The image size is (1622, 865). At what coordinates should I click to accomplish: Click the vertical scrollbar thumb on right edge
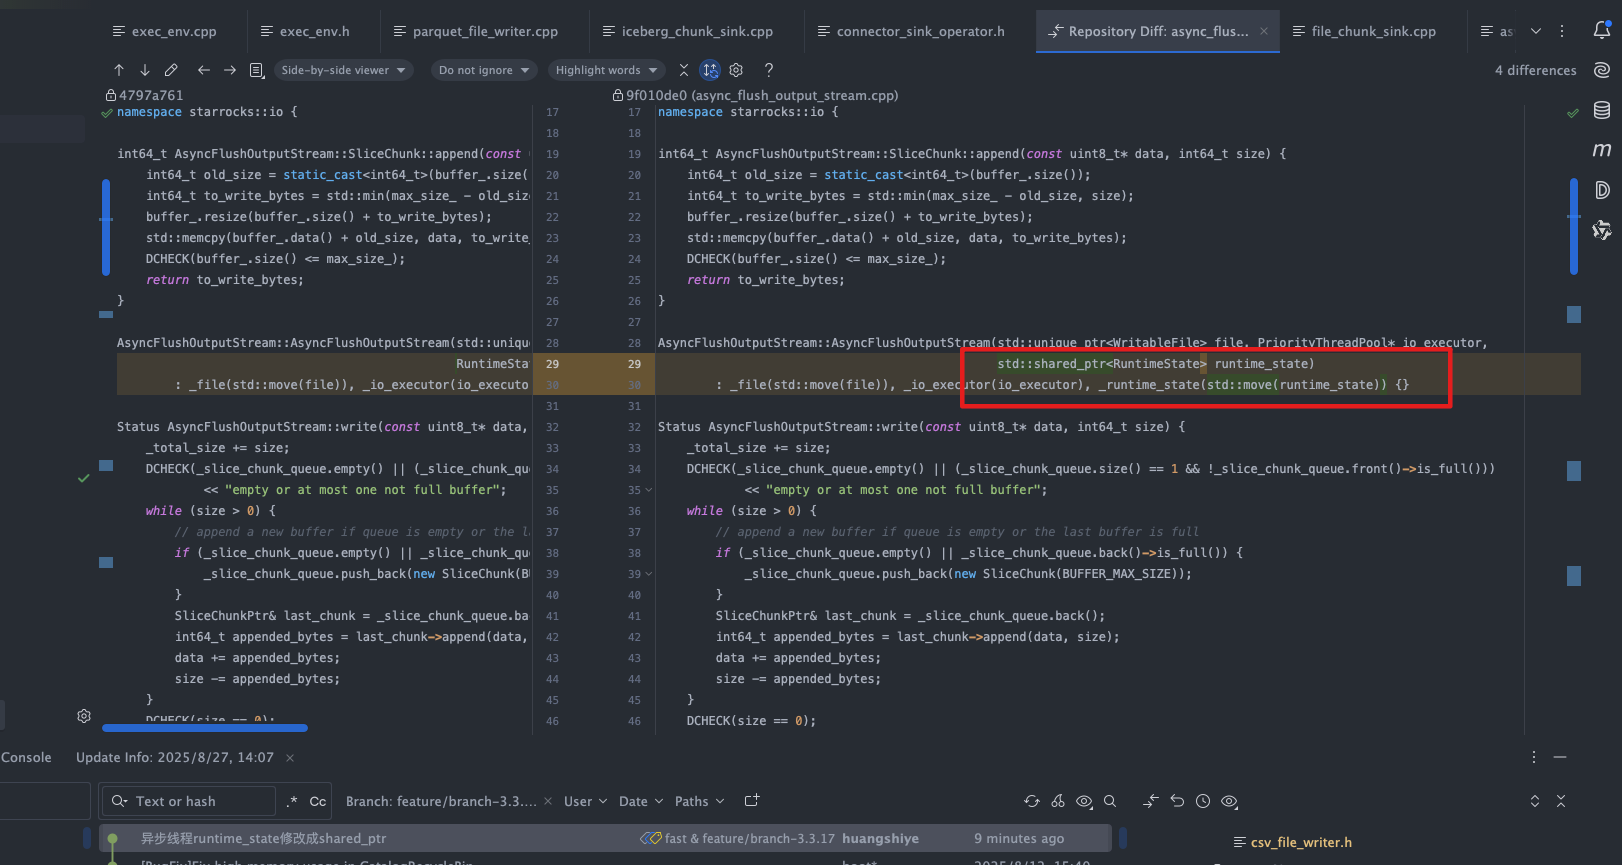1573,226
